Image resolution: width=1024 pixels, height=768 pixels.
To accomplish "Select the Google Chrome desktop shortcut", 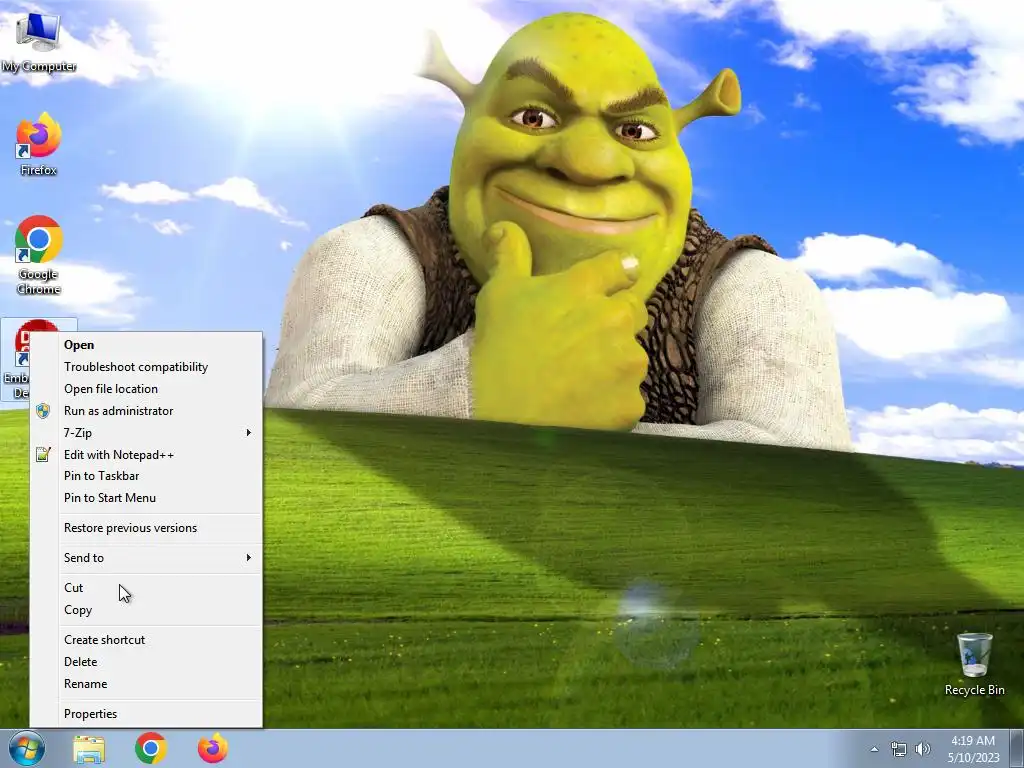I will point(39,255).
